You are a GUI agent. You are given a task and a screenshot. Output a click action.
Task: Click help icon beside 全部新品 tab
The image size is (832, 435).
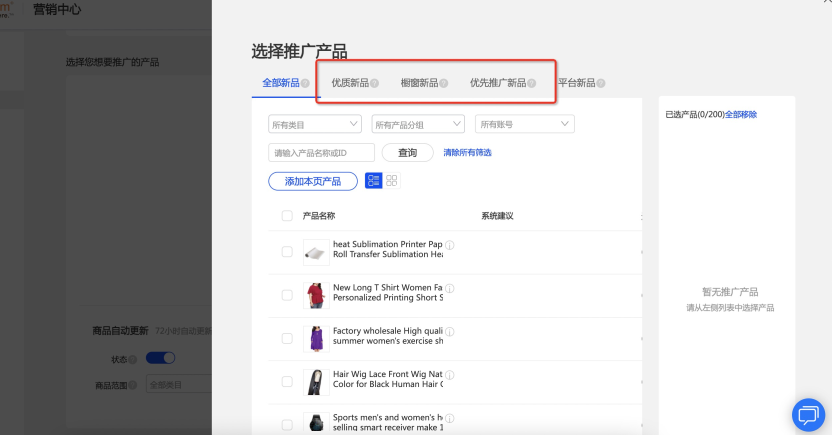tap(305, 83)
